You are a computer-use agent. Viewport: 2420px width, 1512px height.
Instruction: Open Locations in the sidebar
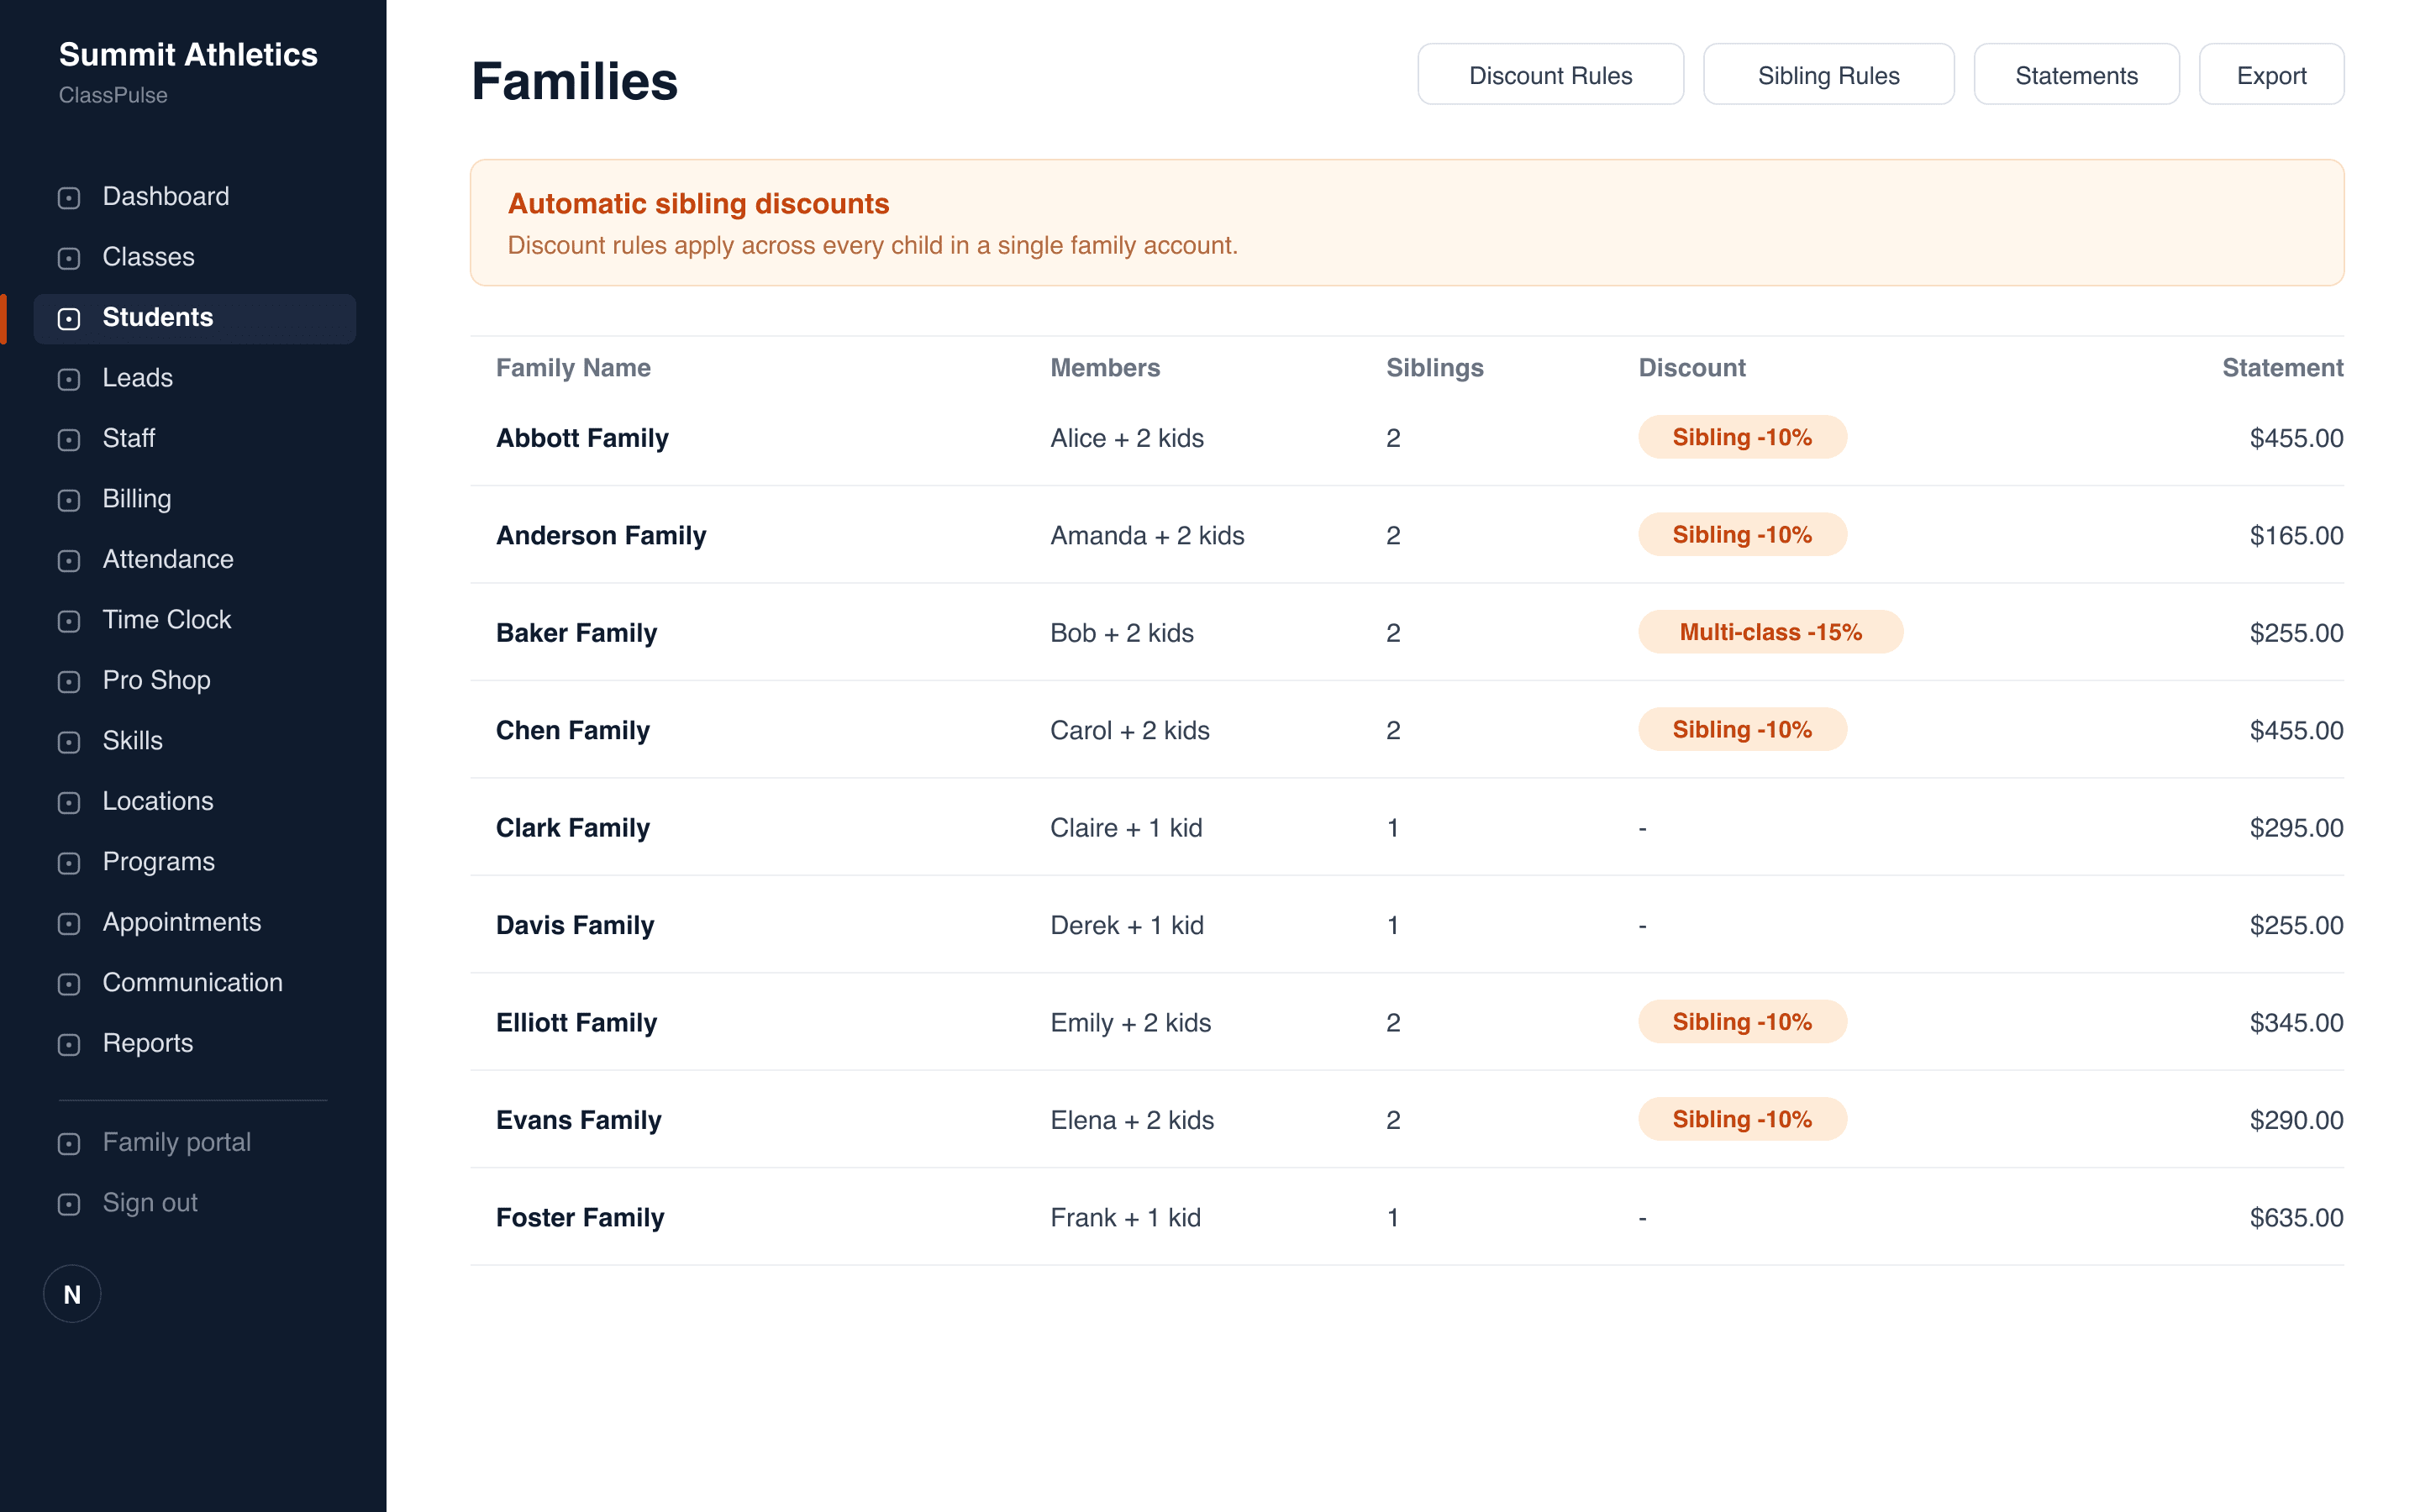tap(195, 802)
